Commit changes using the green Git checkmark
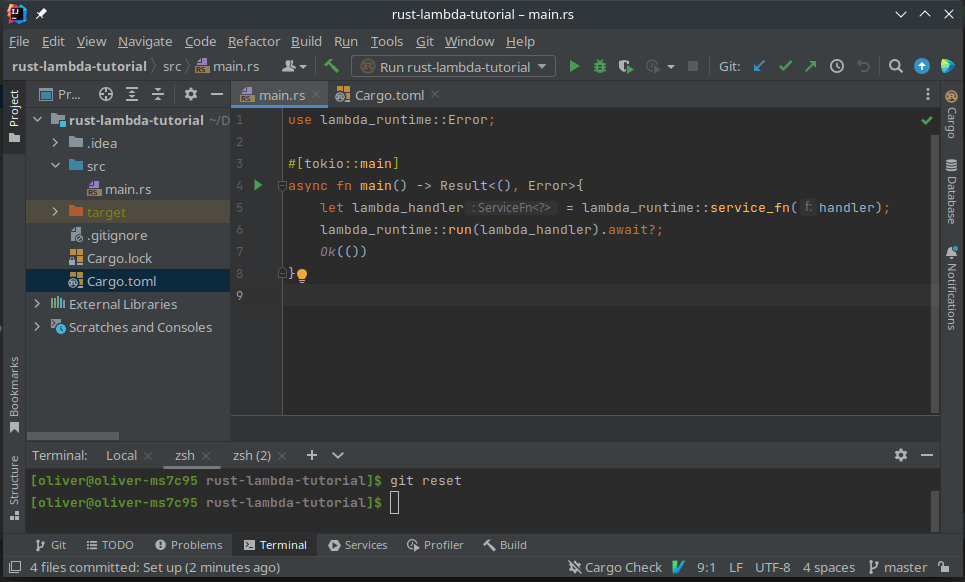 pyautogui.click(x=785, y=65)
